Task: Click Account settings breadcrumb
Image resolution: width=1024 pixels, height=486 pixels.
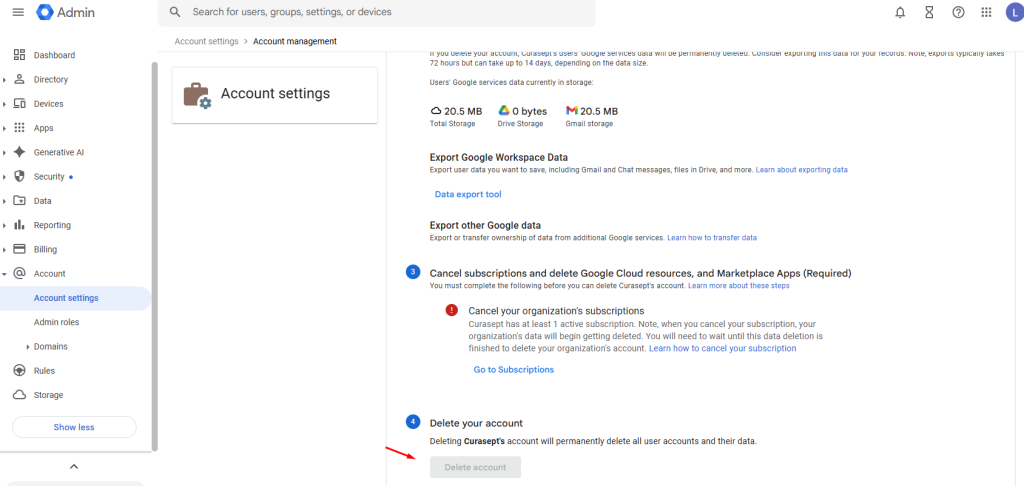Action: (x=206, y=41)
